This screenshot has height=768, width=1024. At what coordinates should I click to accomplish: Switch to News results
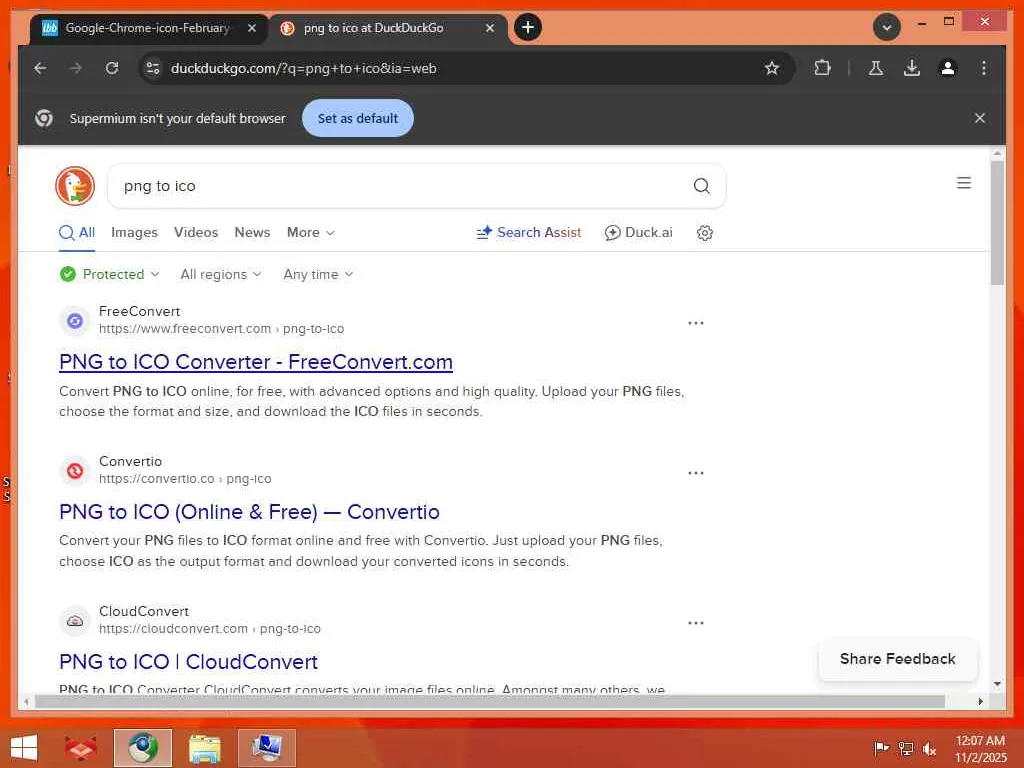click(252, 232)
